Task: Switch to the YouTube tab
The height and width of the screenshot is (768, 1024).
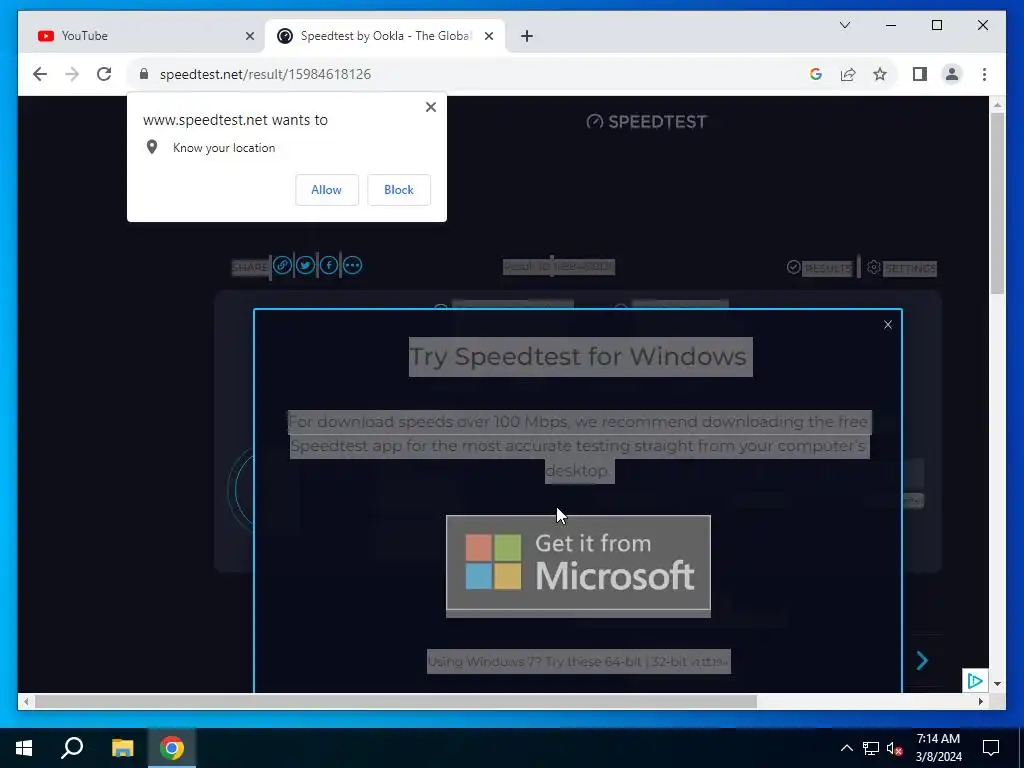Action: 142,36
